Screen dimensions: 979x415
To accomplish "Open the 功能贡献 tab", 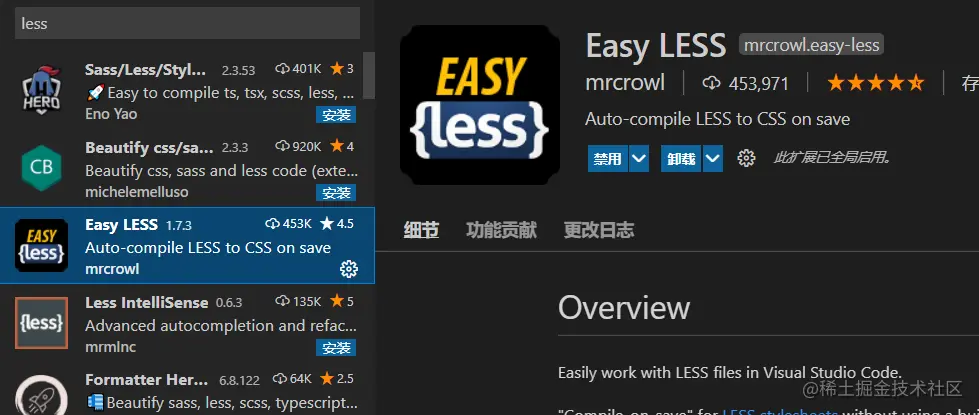I will click(x=501, y=230).
